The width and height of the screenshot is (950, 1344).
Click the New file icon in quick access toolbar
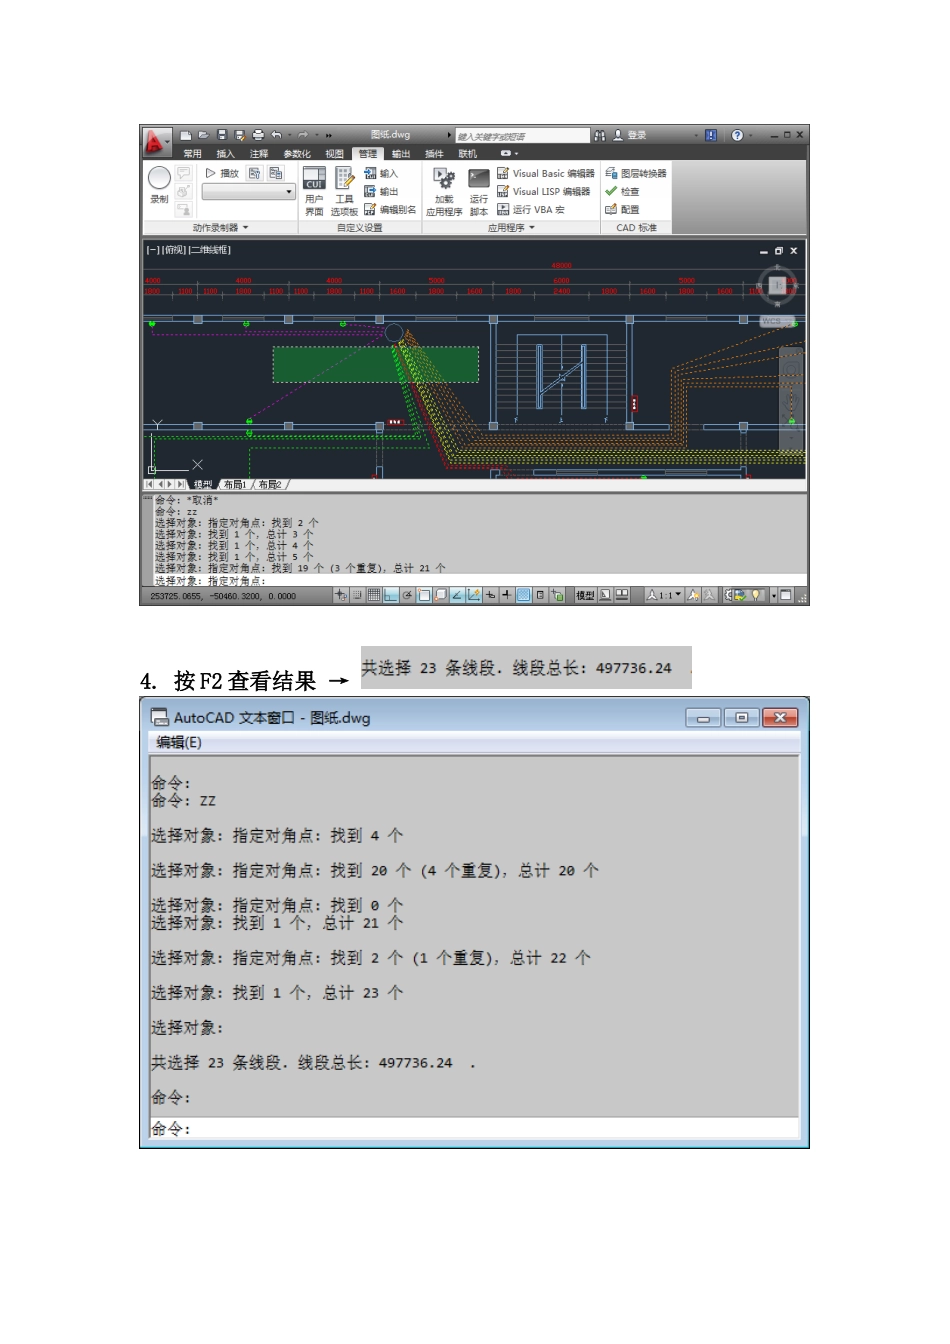click(x=186, y=135)
